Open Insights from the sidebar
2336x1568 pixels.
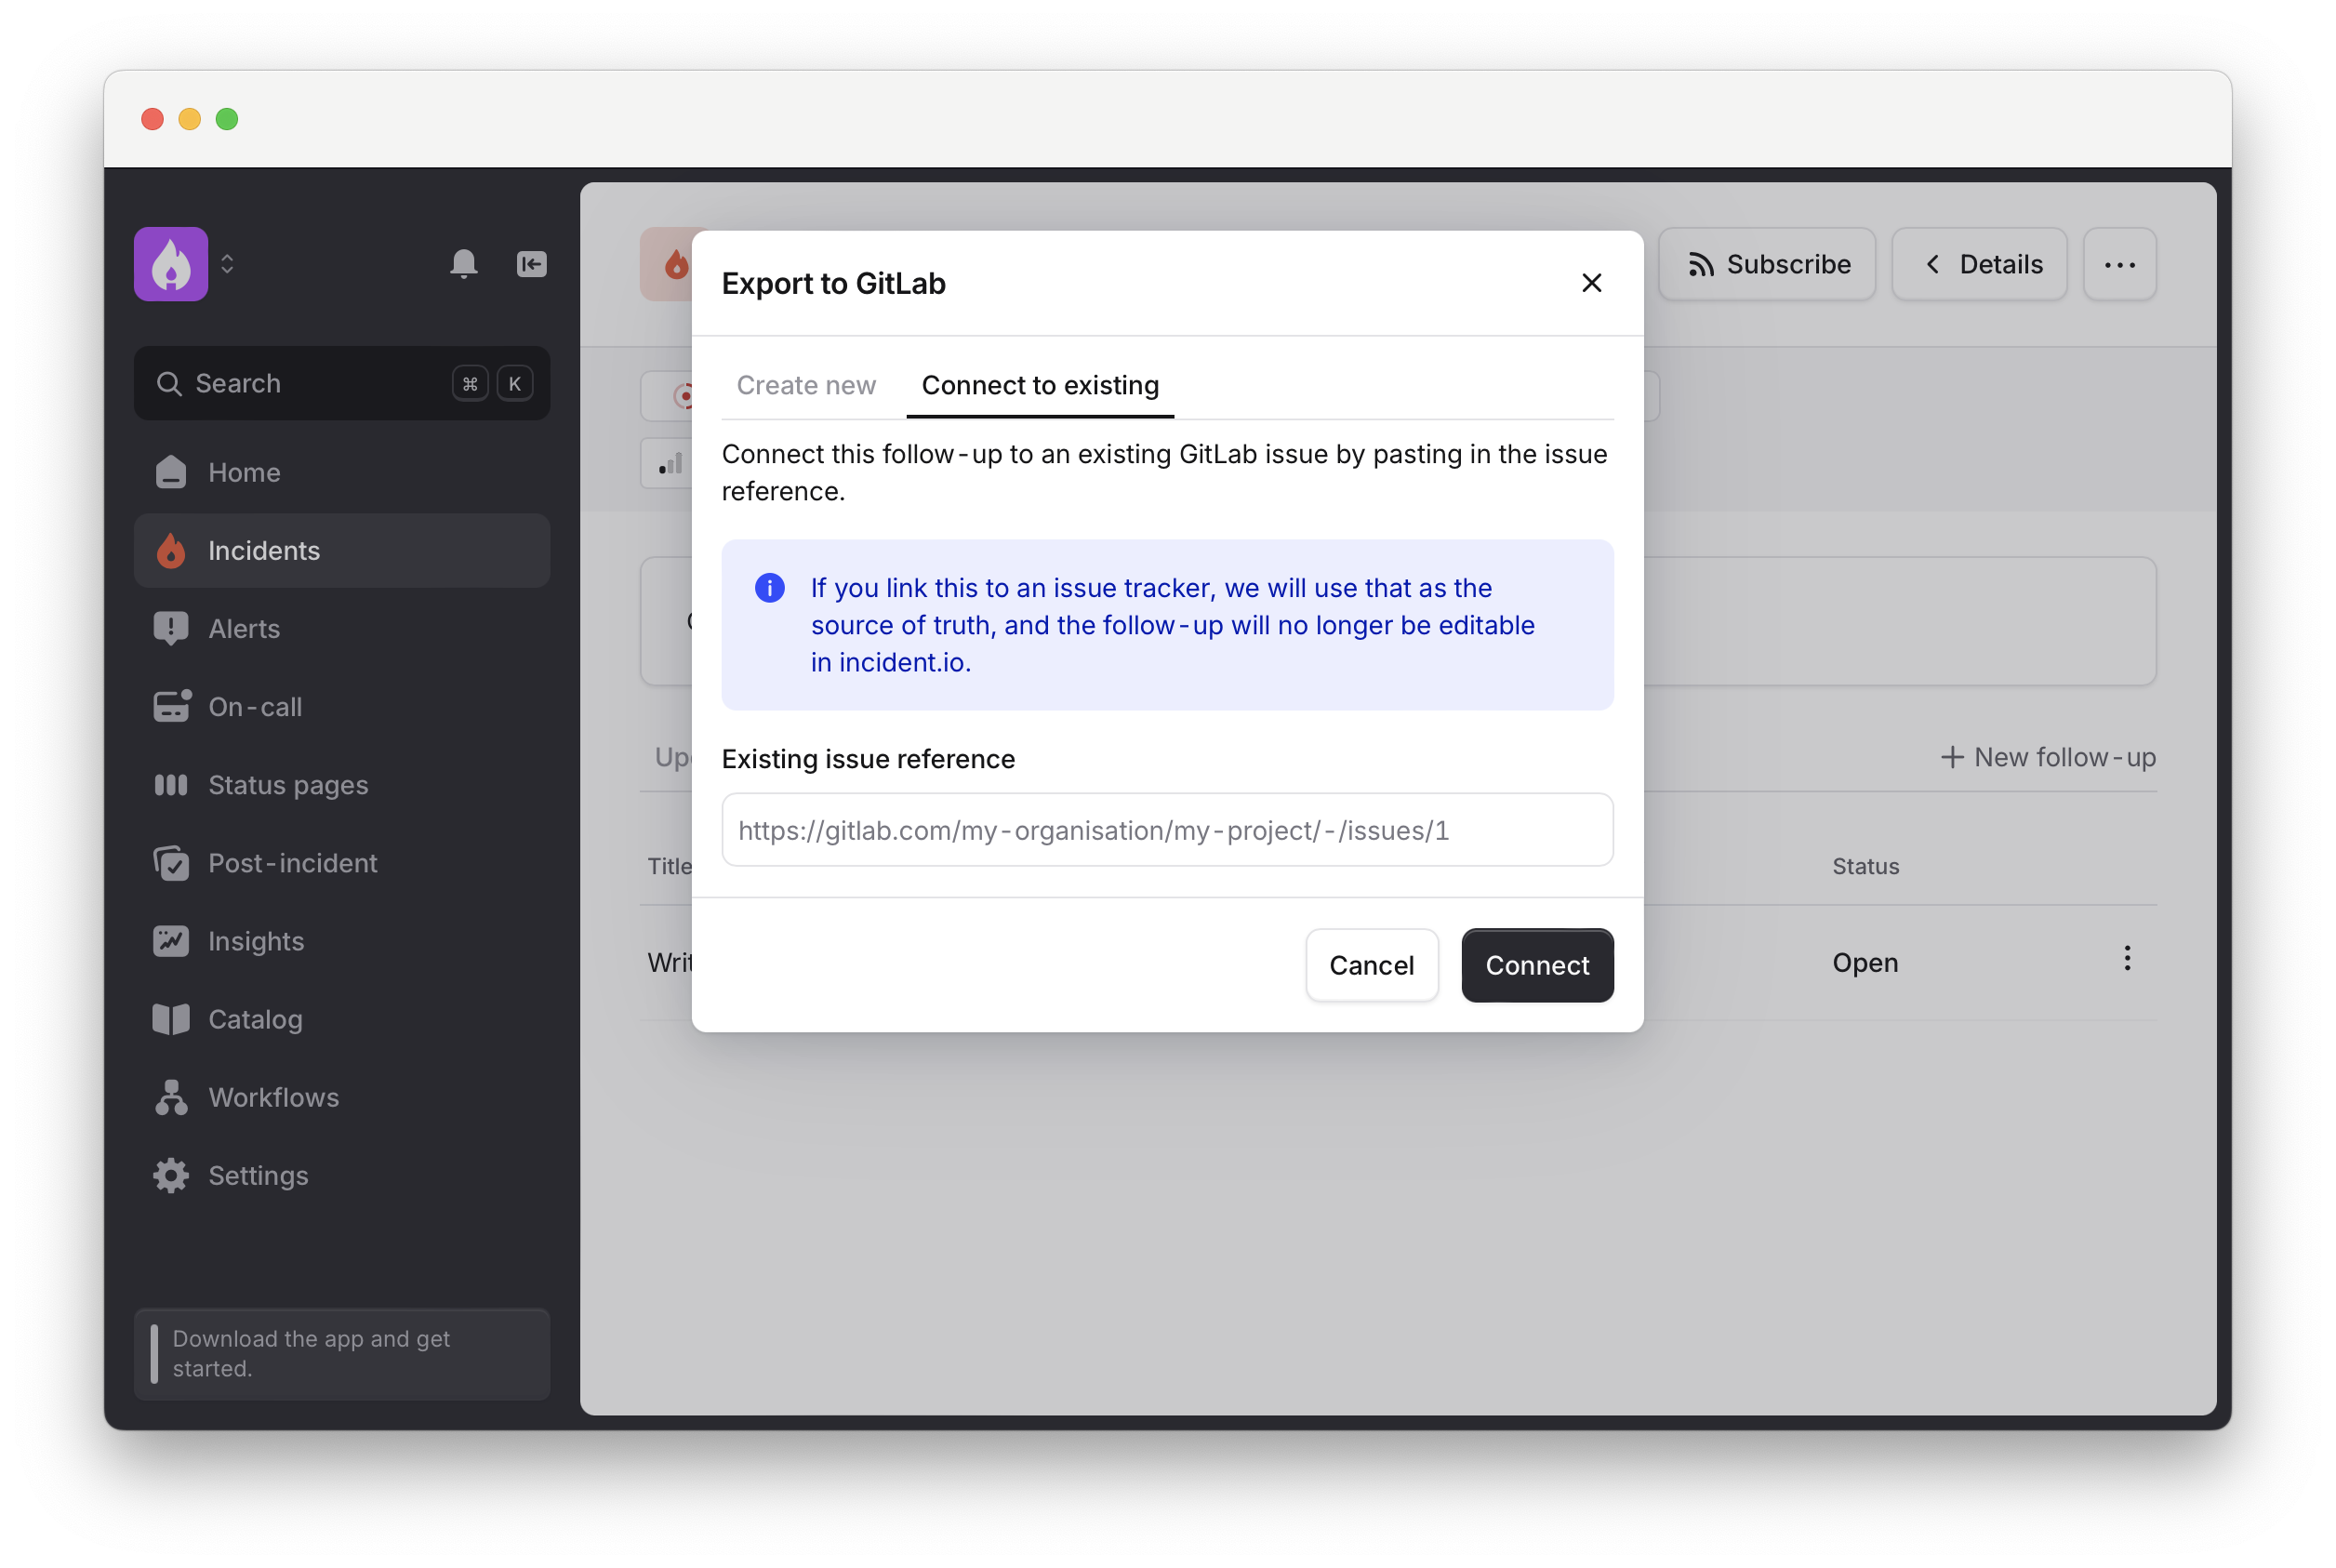[x=255, y=941]
